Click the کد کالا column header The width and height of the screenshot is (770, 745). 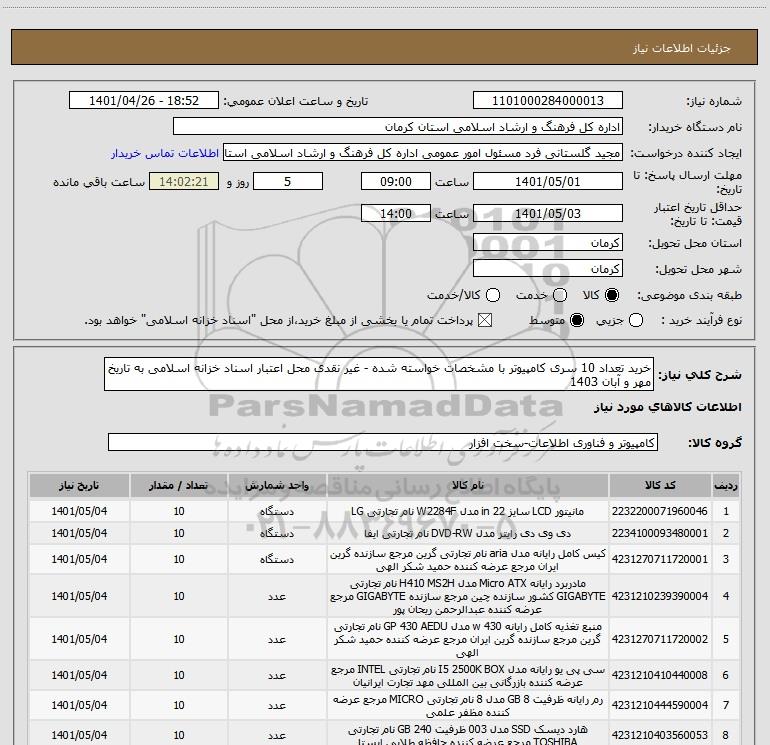(660, 486)
